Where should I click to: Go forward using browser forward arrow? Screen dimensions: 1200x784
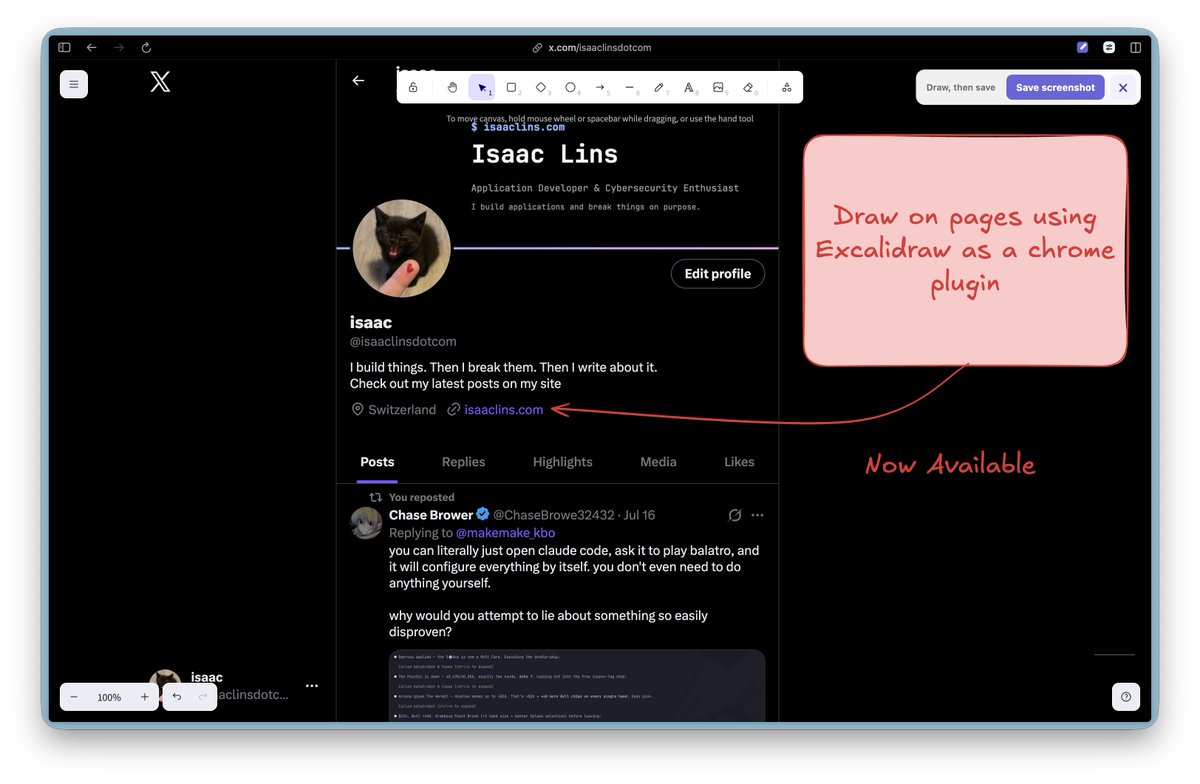119,47
